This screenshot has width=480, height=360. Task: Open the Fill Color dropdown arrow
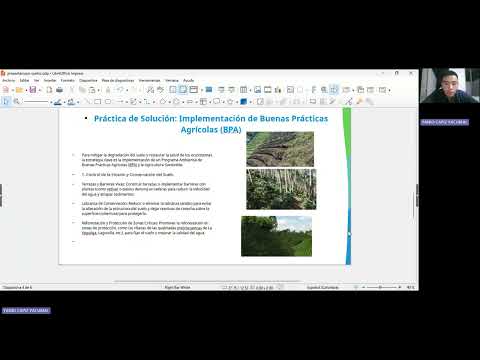point(78,102)
